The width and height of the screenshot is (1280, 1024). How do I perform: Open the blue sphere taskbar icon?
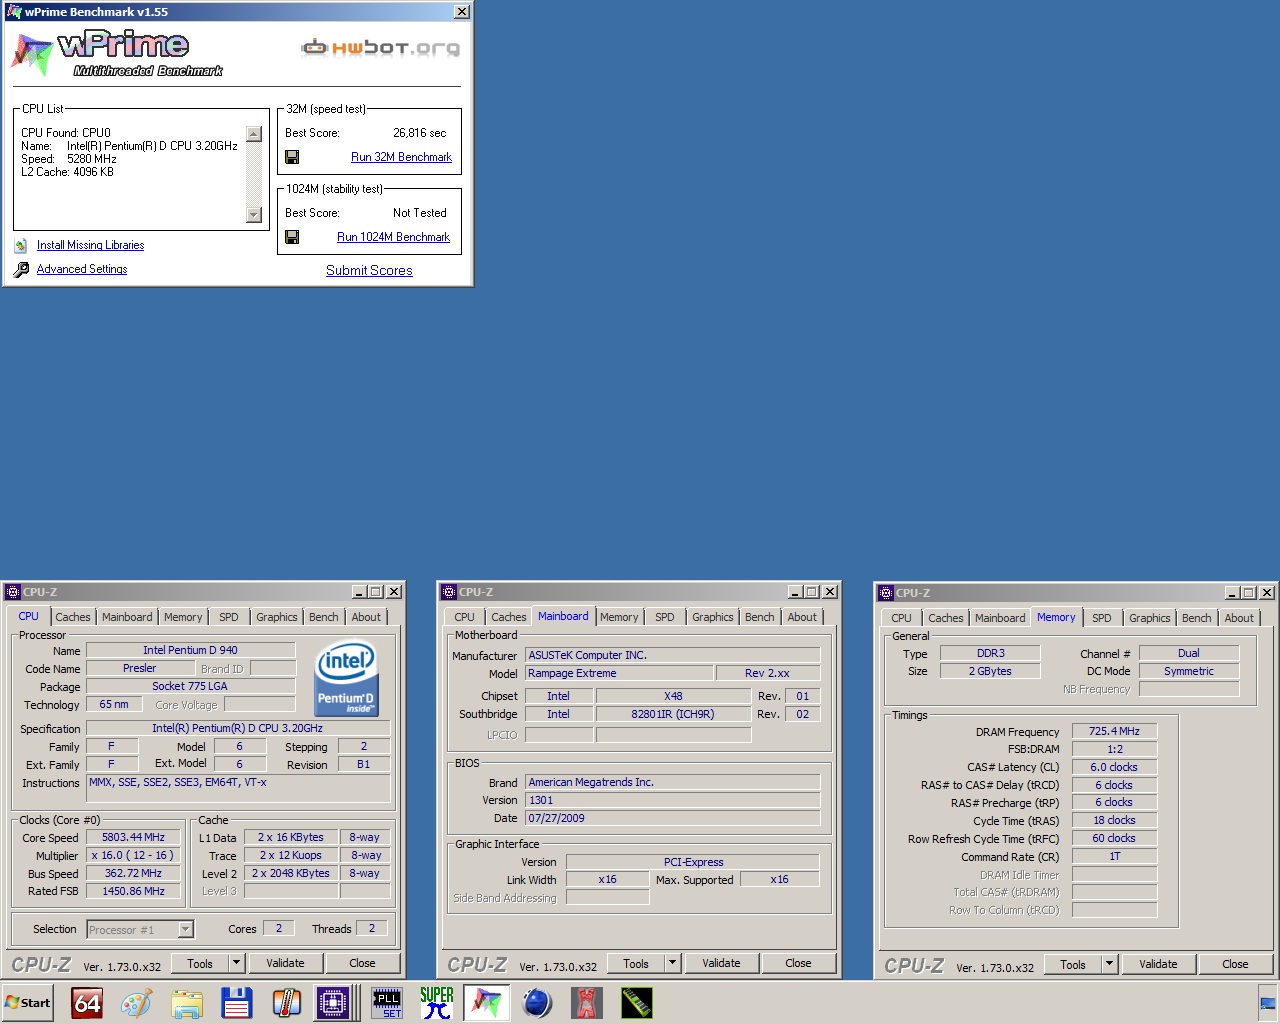click(x=537, y=1003)
